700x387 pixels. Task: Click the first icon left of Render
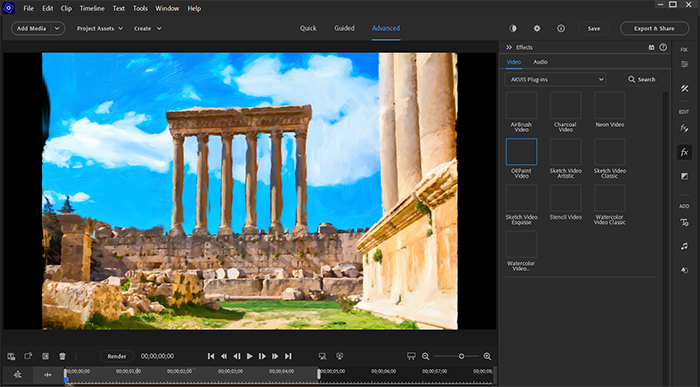pyautogui.click(x=11, y=356)
